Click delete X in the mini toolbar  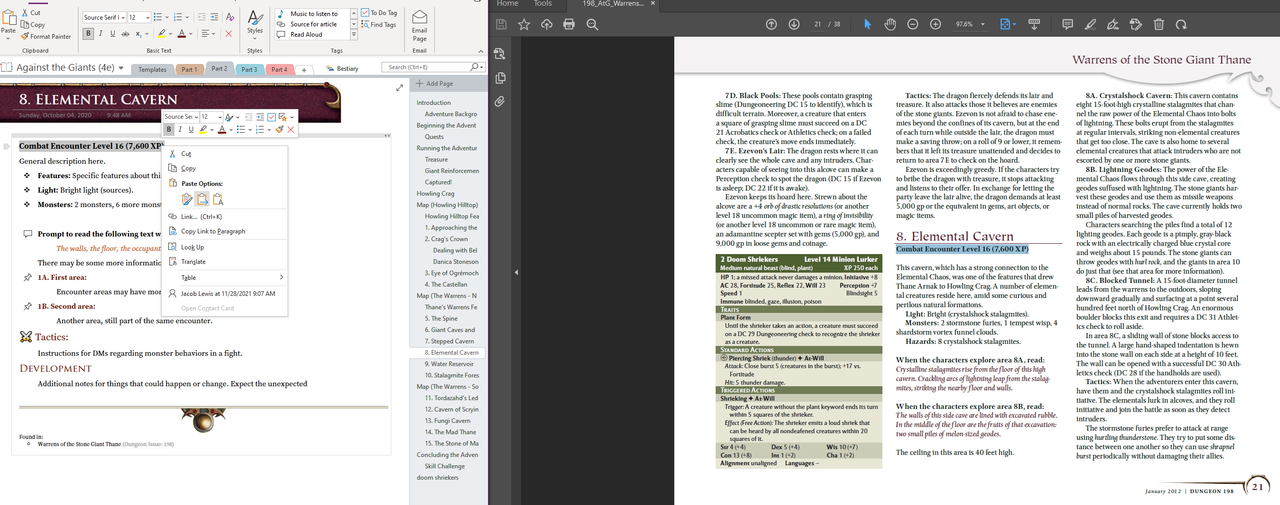290,129
